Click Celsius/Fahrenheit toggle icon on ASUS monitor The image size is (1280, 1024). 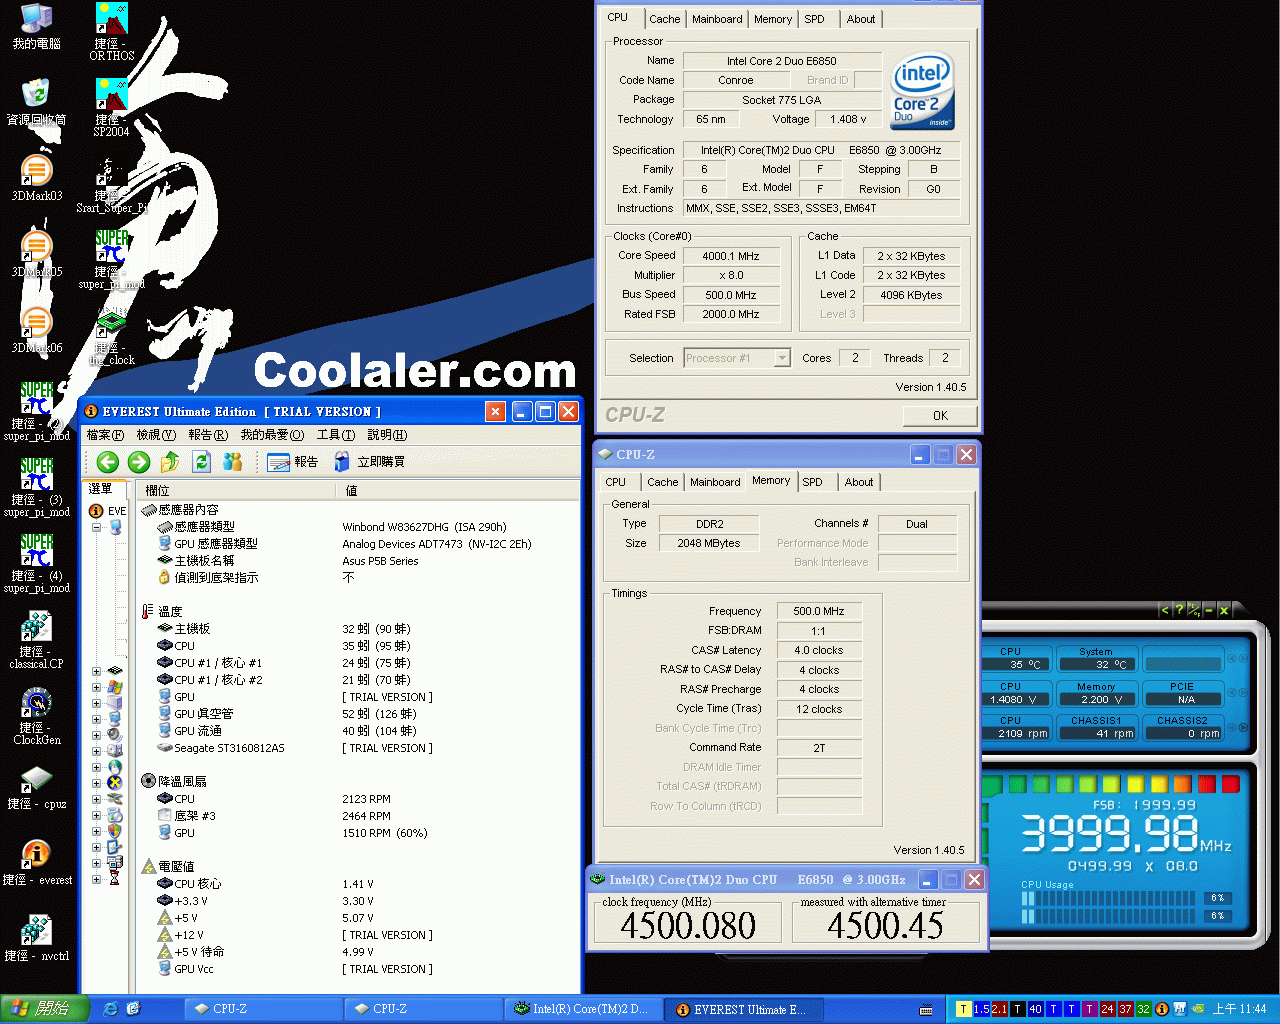(x=1194, y=609)
